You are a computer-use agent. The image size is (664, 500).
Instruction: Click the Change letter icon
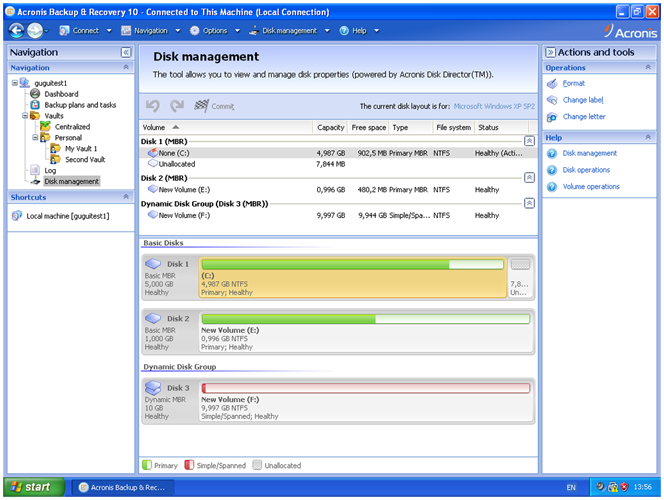[x=552, y=117]
